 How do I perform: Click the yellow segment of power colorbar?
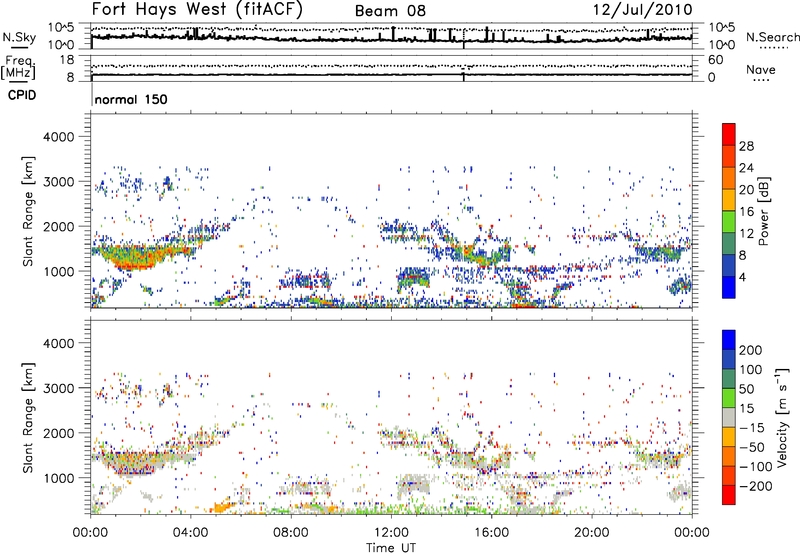(x=729, y=200)
